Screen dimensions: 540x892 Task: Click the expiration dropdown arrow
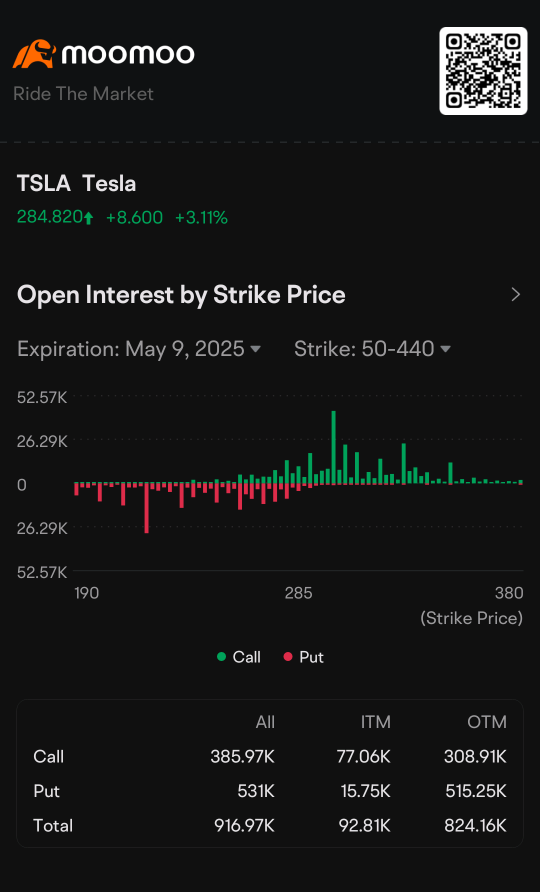point(255,349)
